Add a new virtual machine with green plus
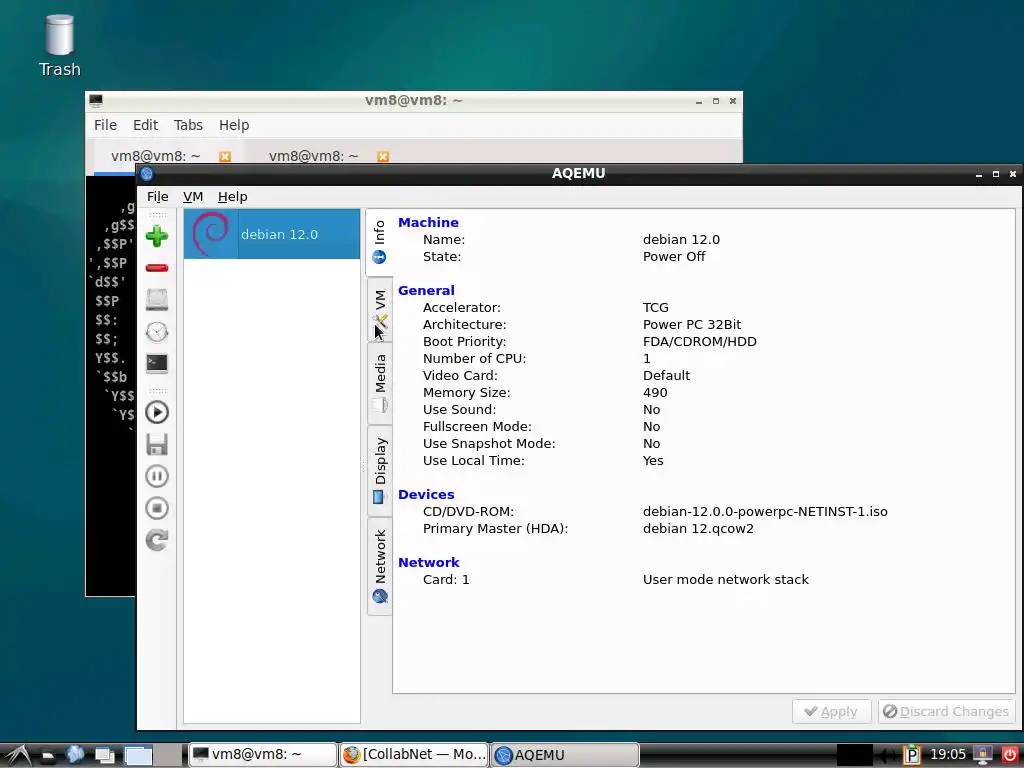1024x768 pixels. [157, 236]
